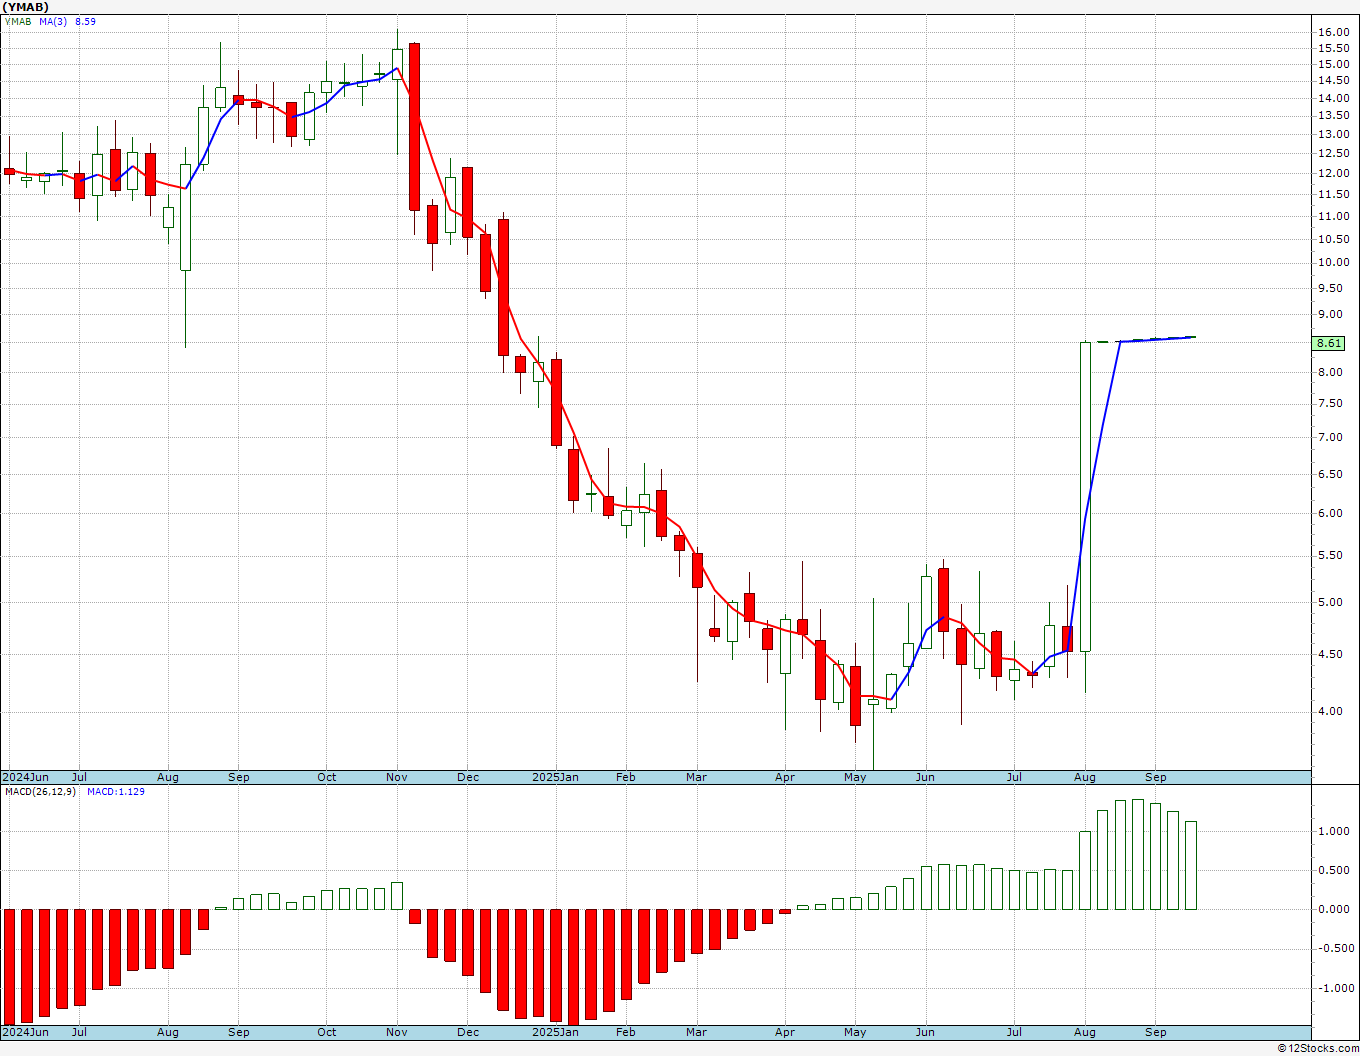This screenshot has height=1056, width=1360.
Task: Click the 8.00 price axis label
Action: click(1330, 372)
